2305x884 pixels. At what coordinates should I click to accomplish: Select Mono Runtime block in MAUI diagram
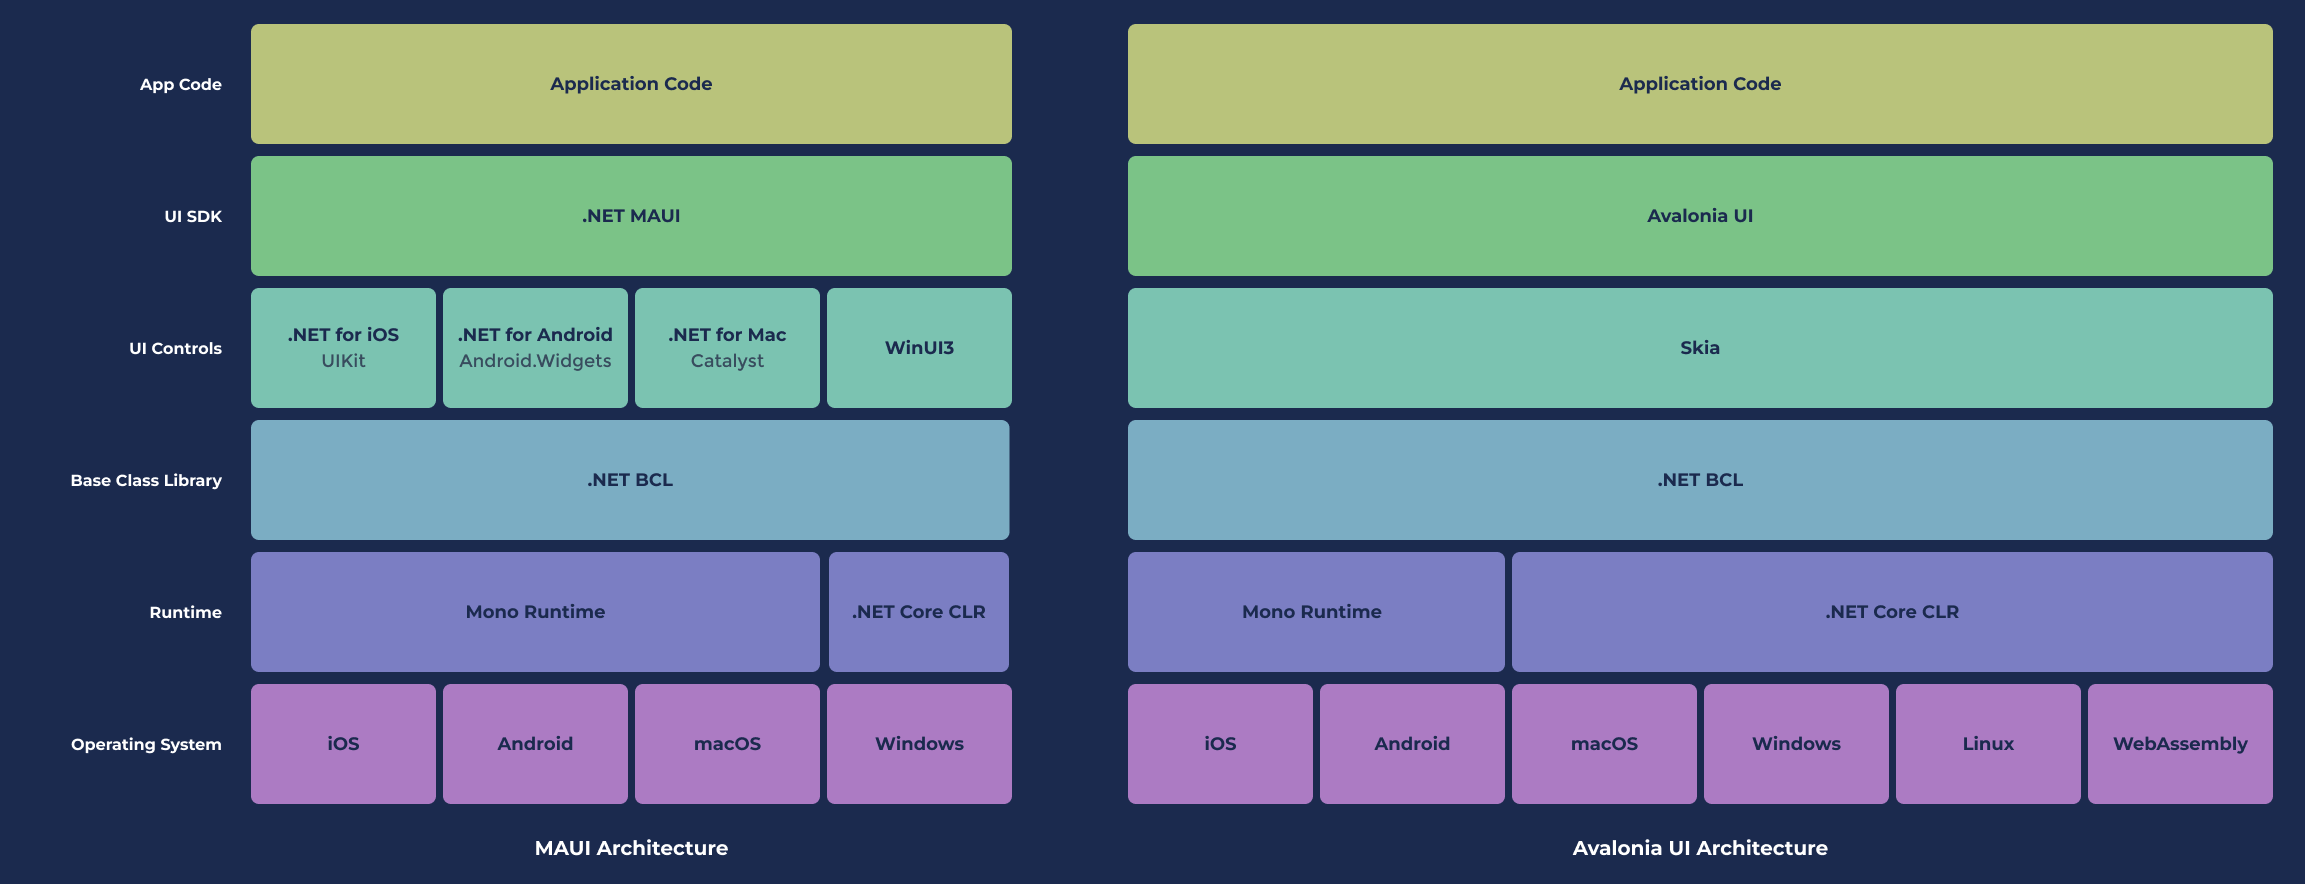[535, 612]
